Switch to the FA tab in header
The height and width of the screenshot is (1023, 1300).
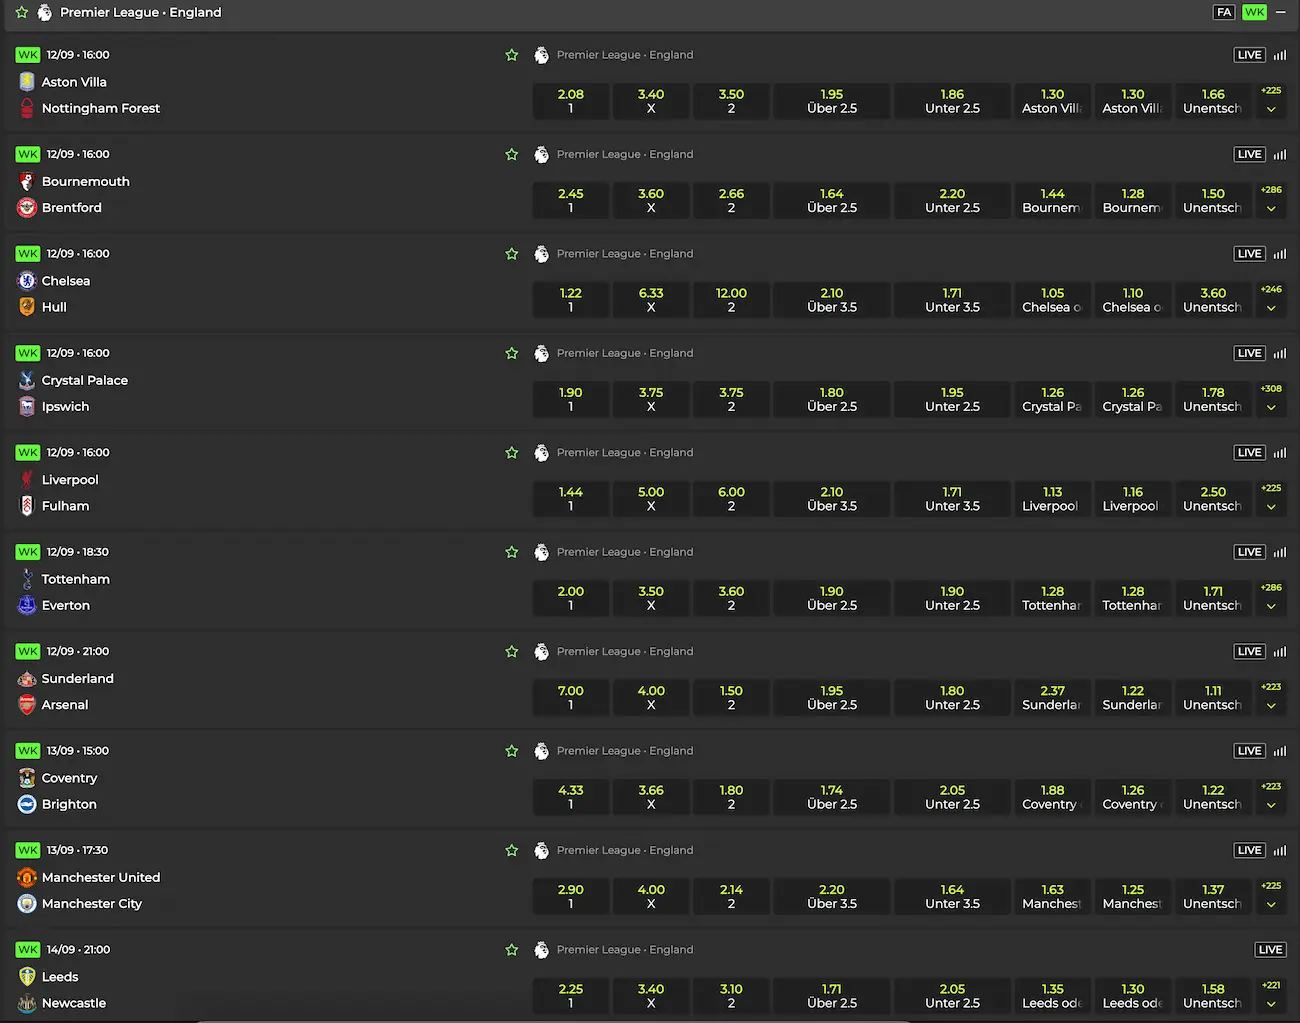tap(1224, 12)
